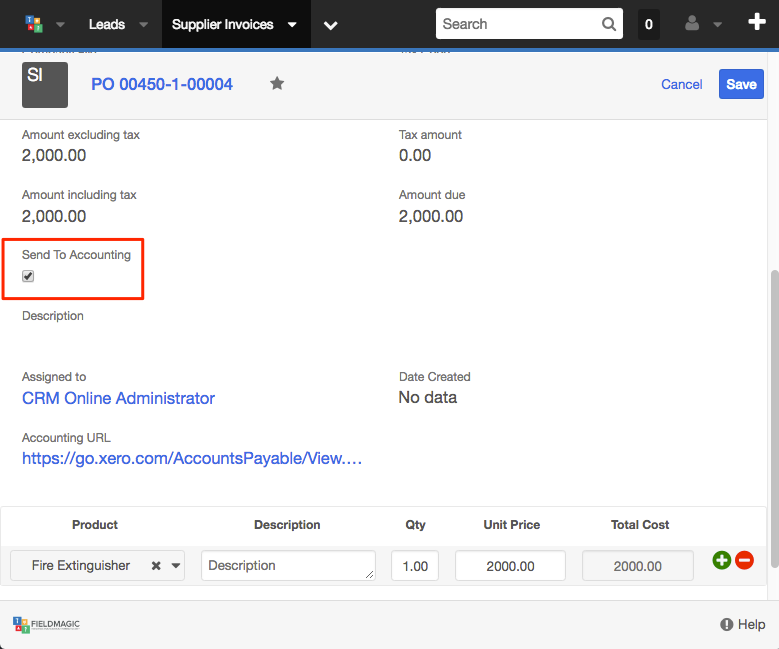Click the Total Cost column header

(x=640, y=525)
